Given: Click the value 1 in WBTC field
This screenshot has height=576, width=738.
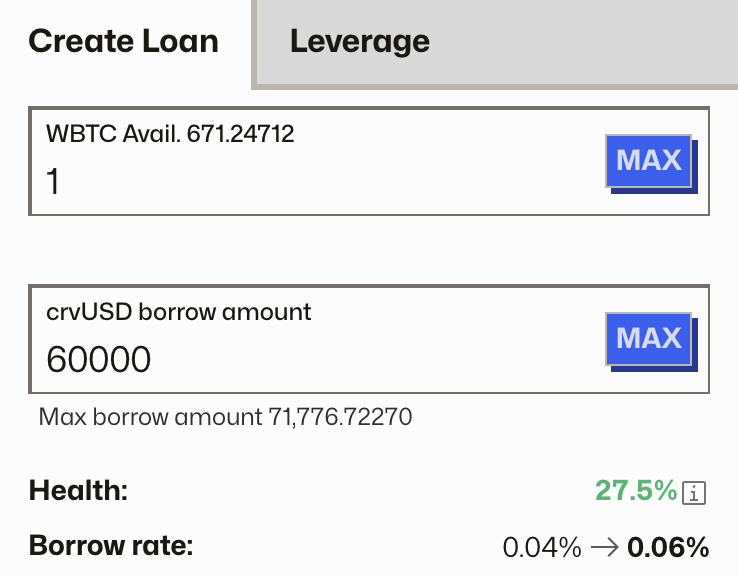Looking at the screenshot, I should click(54, 182).
